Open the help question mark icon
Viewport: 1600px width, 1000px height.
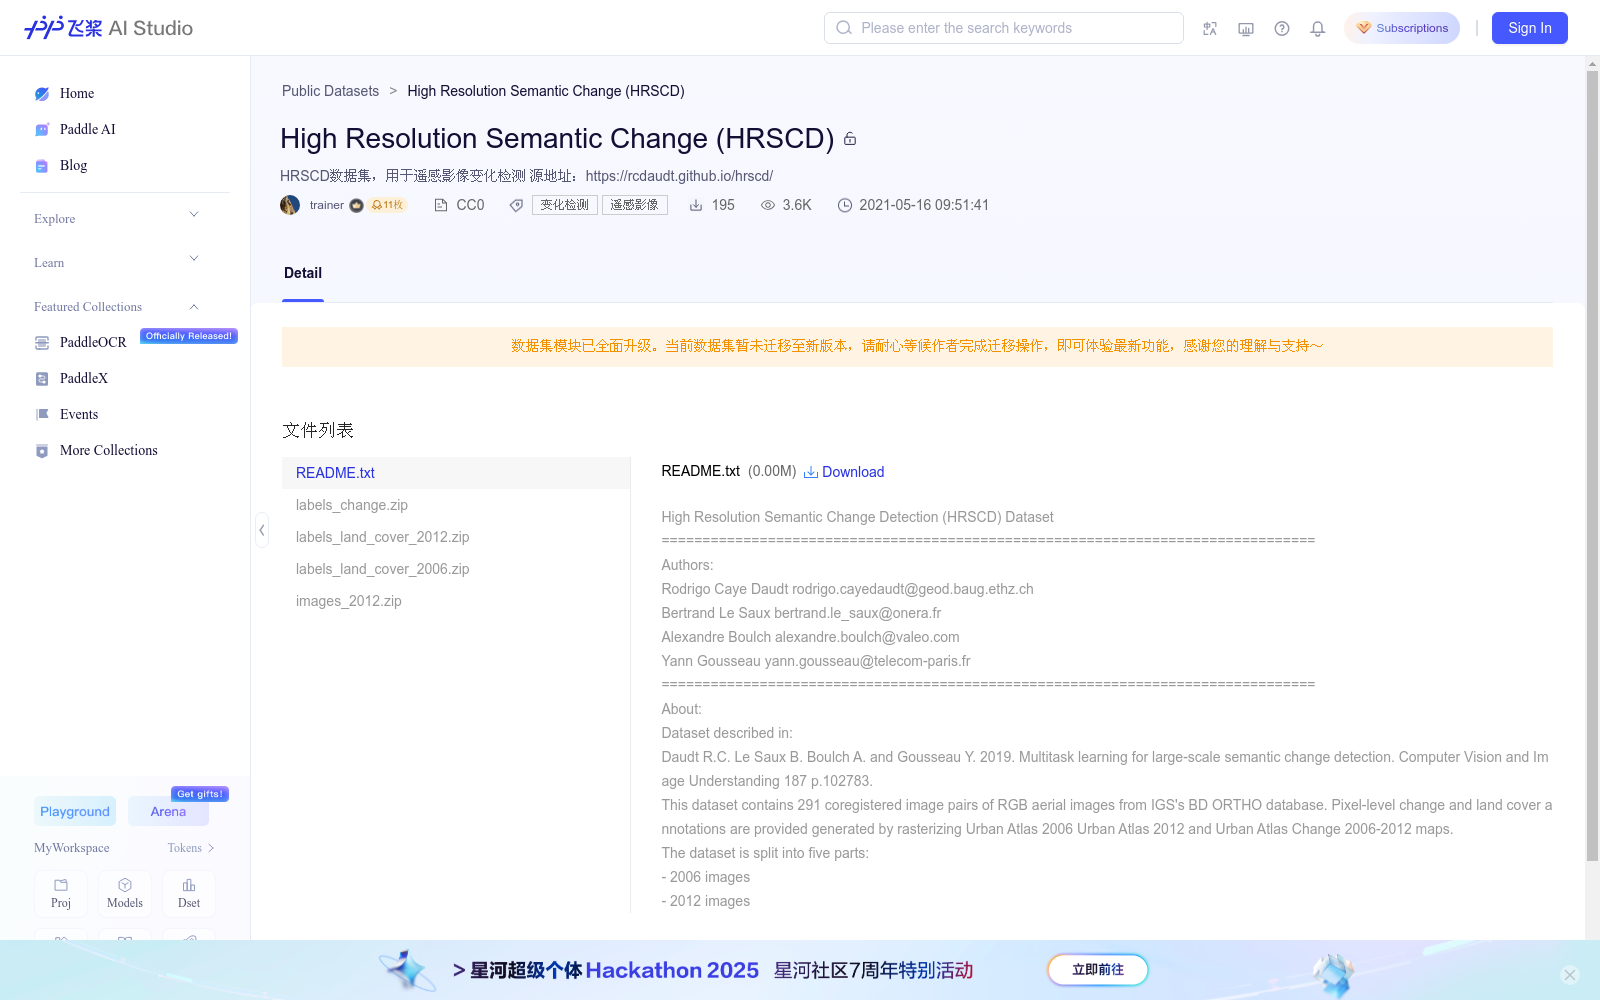click(1282, 29)
